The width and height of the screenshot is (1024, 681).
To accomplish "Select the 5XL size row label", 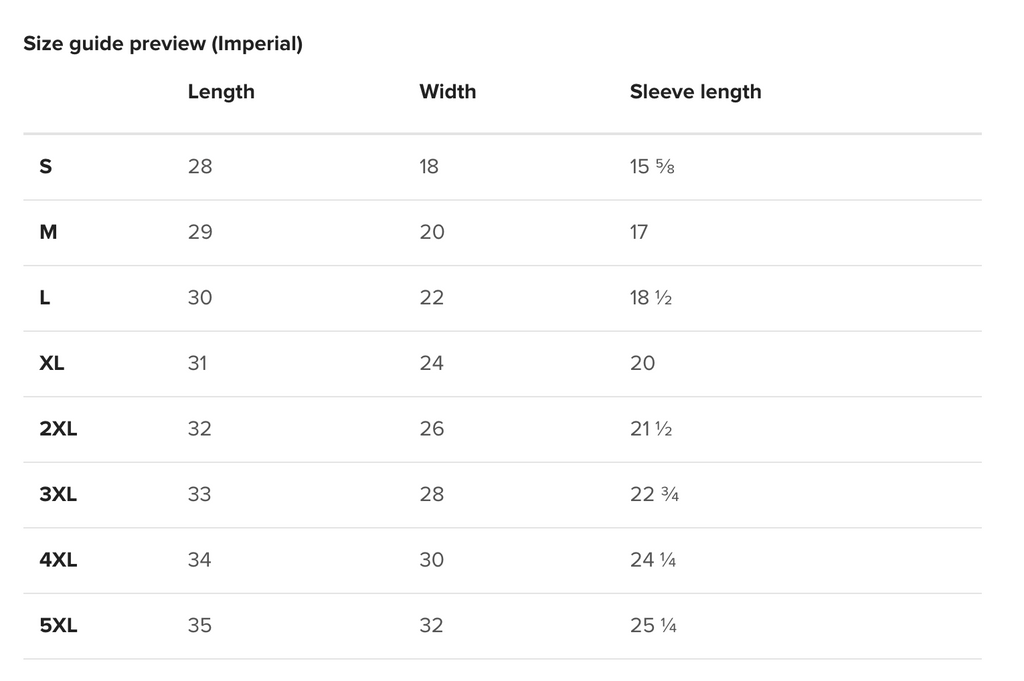I will (x=58, y=626).
